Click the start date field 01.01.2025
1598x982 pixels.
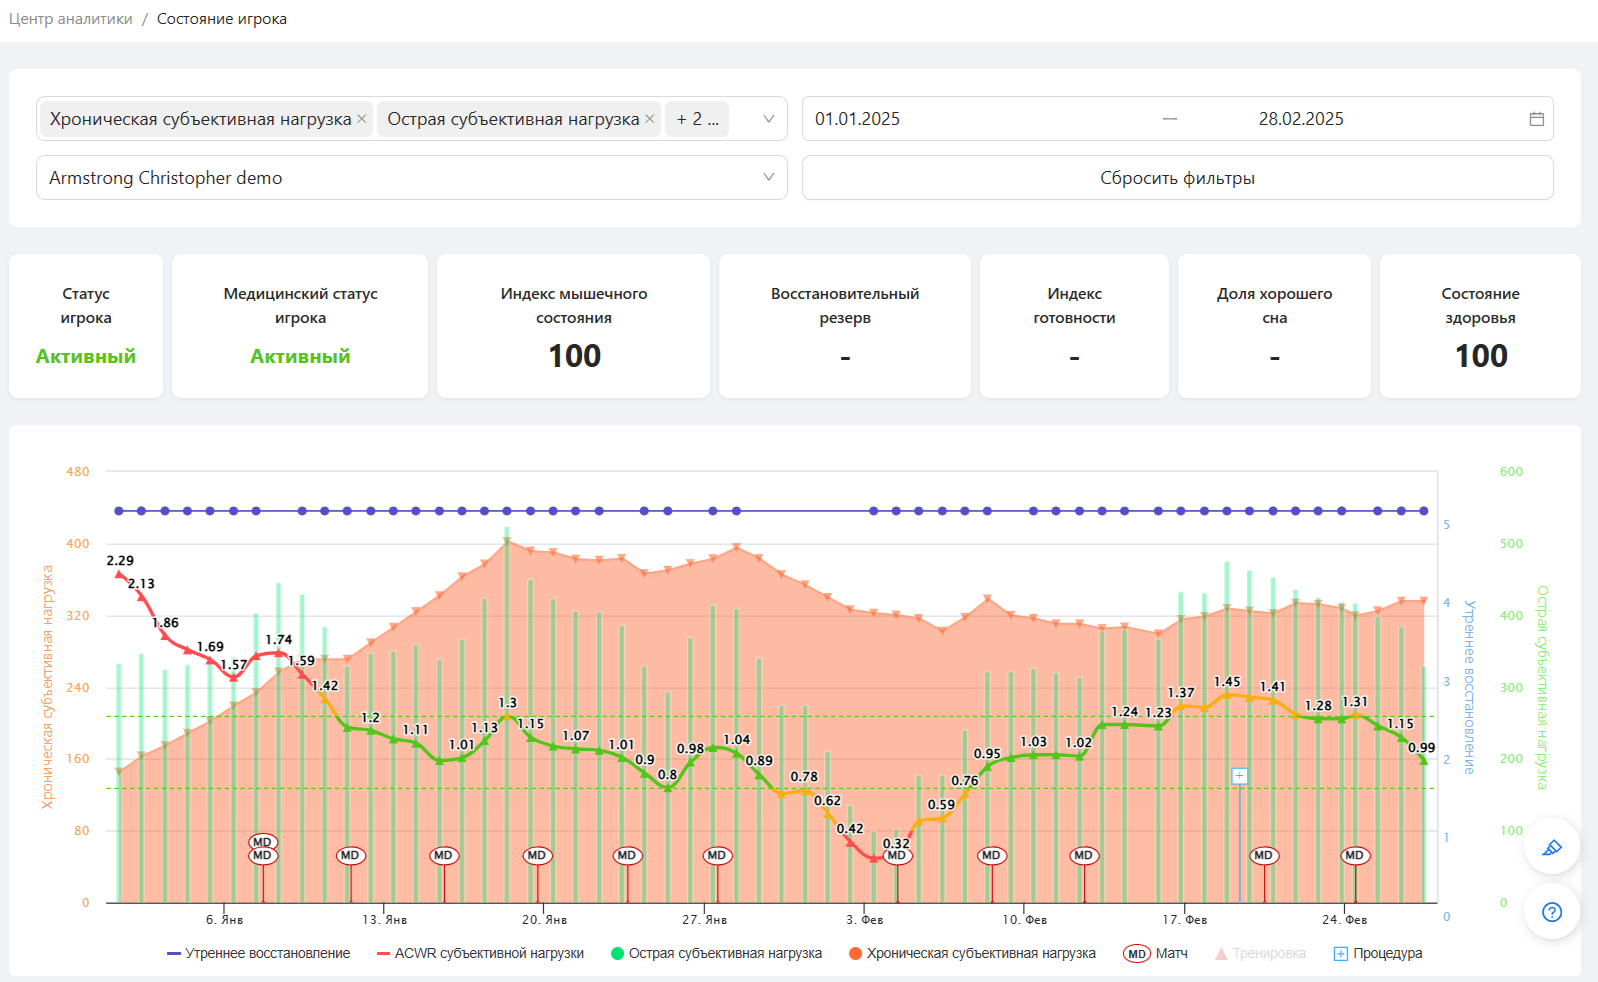click(x=857, y=119)
